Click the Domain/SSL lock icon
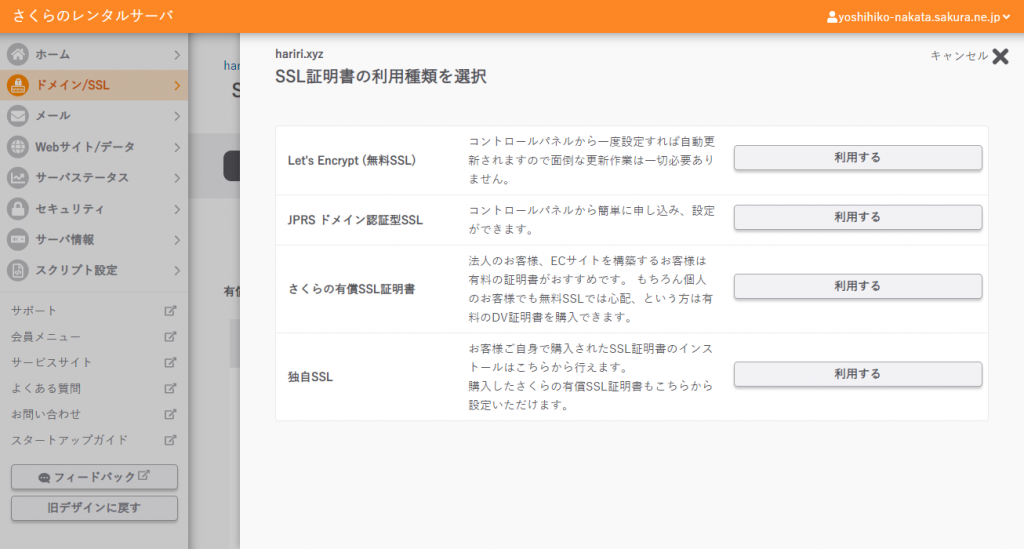 point(18,85)
